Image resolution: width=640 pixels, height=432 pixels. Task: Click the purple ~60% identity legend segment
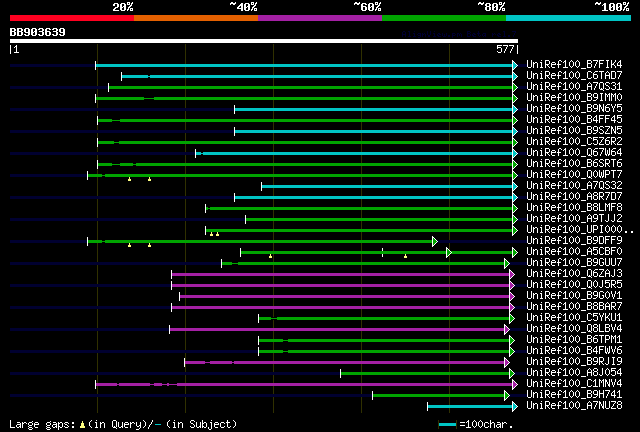tap(320, 18)
